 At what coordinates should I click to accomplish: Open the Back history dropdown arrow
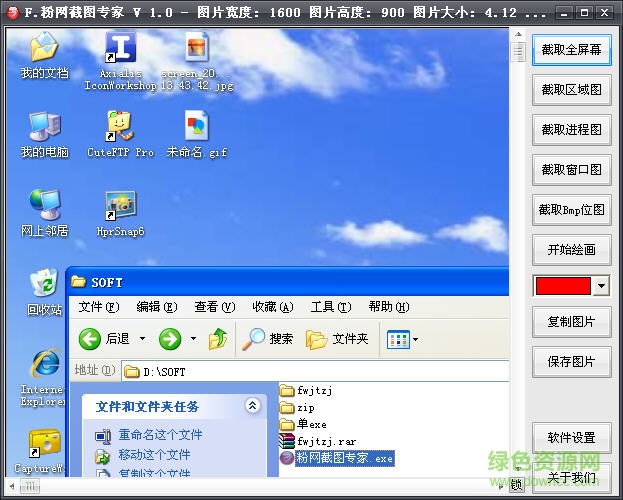click(142, 339)
